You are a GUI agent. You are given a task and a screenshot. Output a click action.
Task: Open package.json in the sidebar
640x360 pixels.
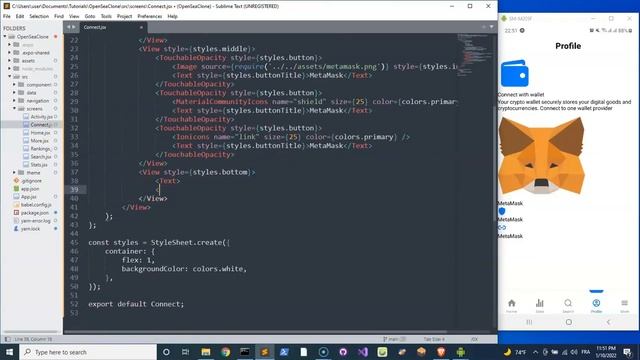point(34,213)
